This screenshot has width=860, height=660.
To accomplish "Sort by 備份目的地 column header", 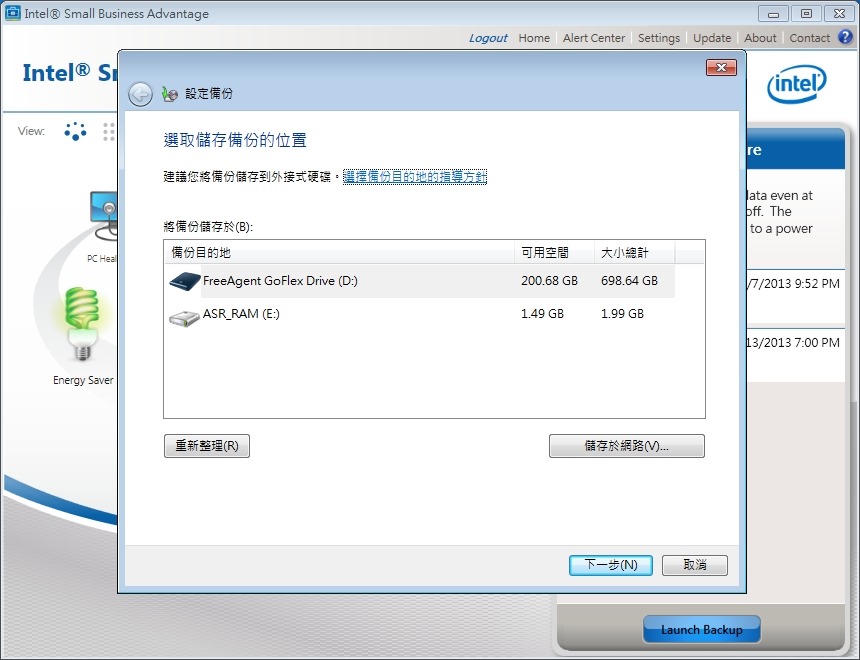I will (339, 253).
